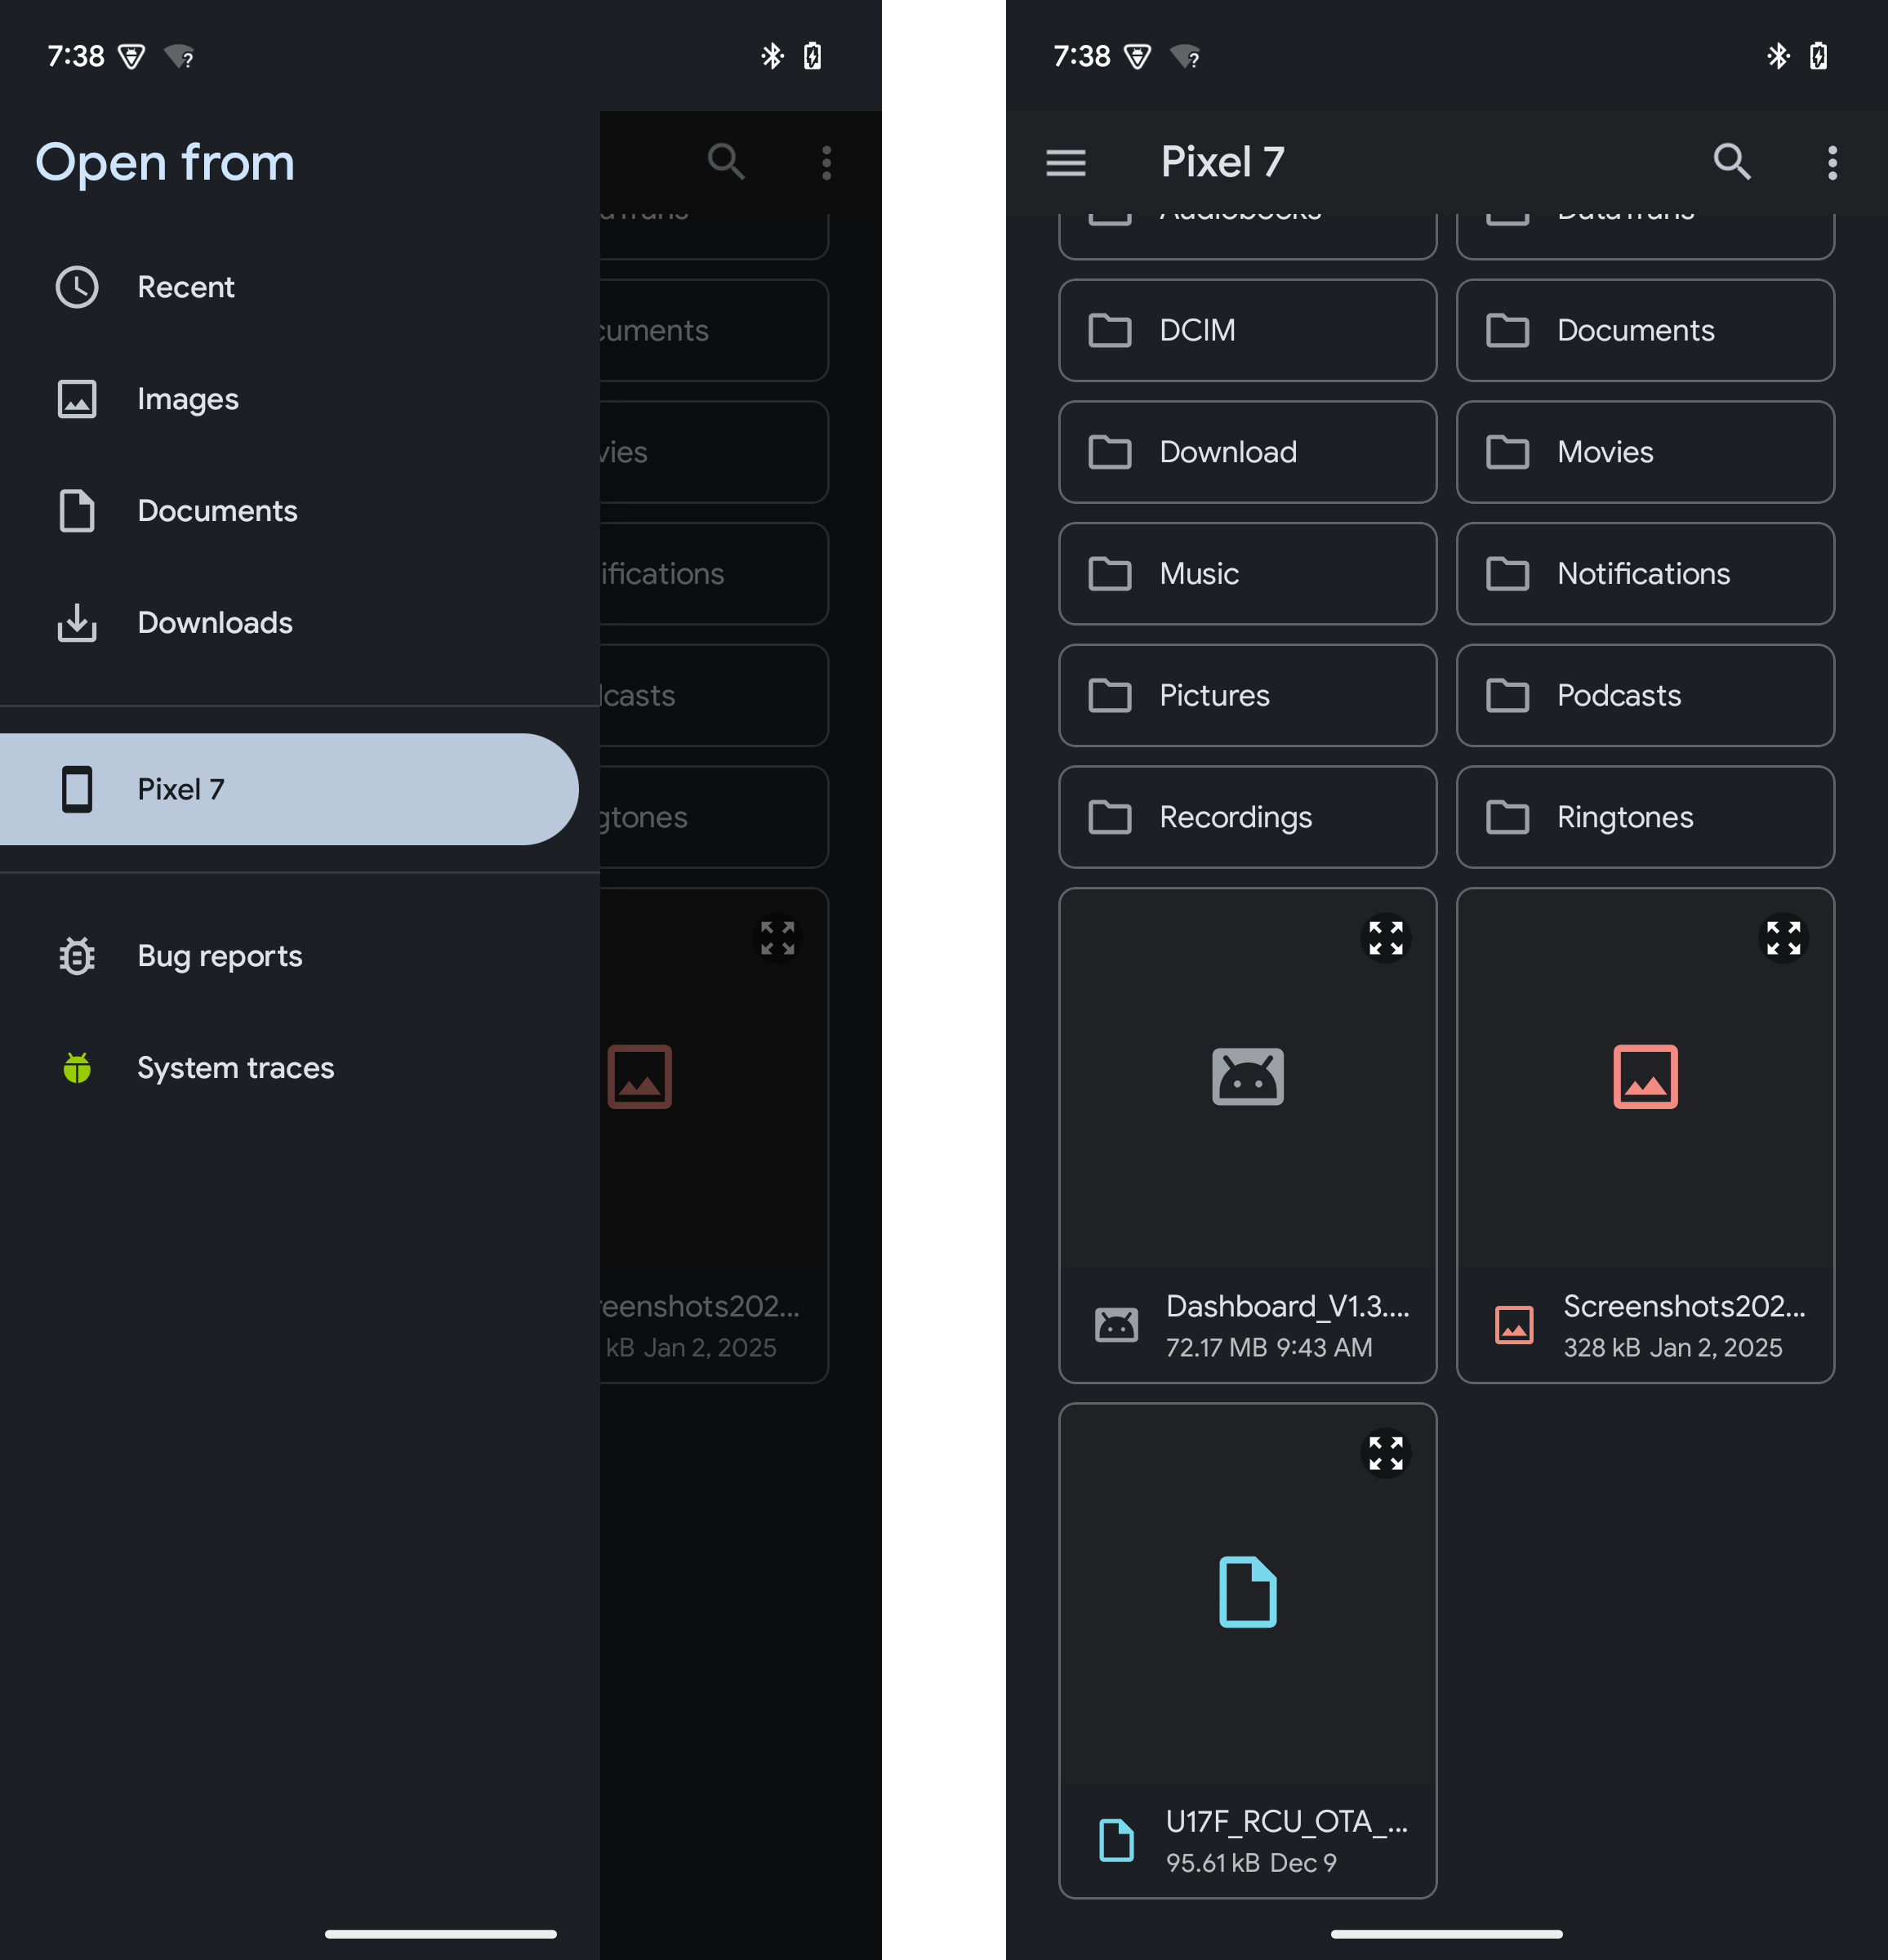Open the Movies folder
Screen dimensions: 1888x1960
coord(1645,452)
